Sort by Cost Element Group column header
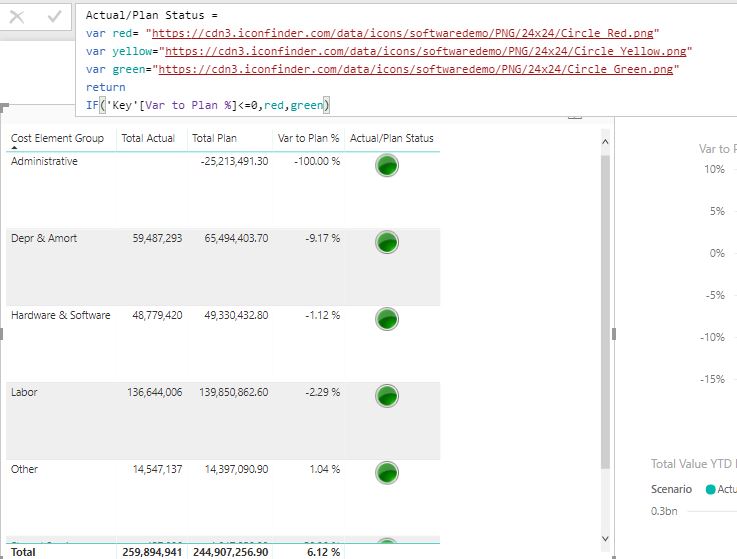This screenshot has height=559, width=737. (57, 138)
